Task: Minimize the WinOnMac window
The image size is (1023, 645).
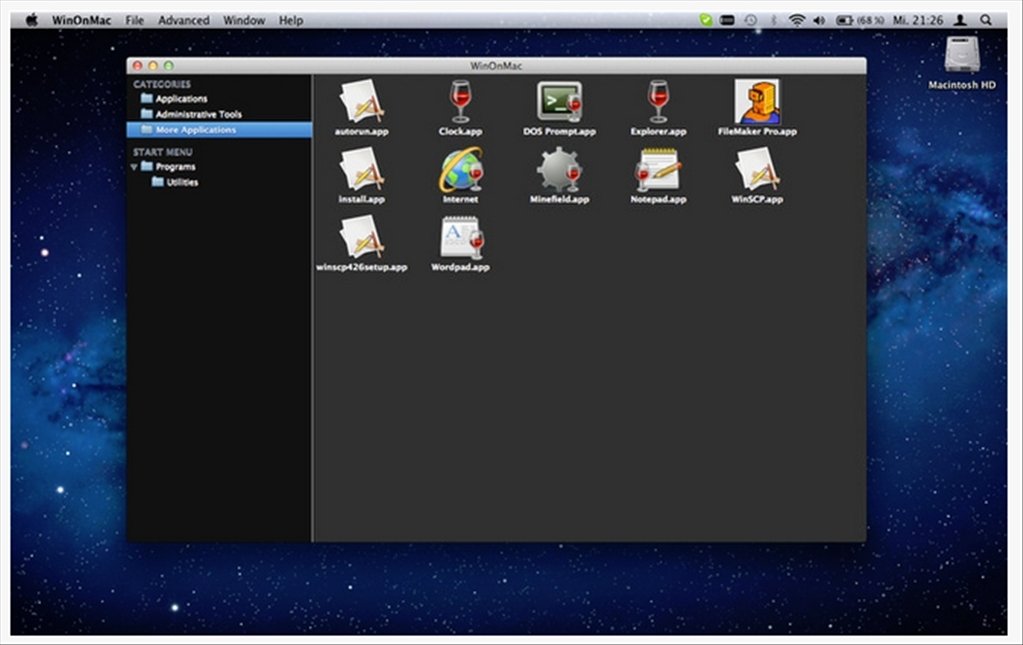Action: 153,66
